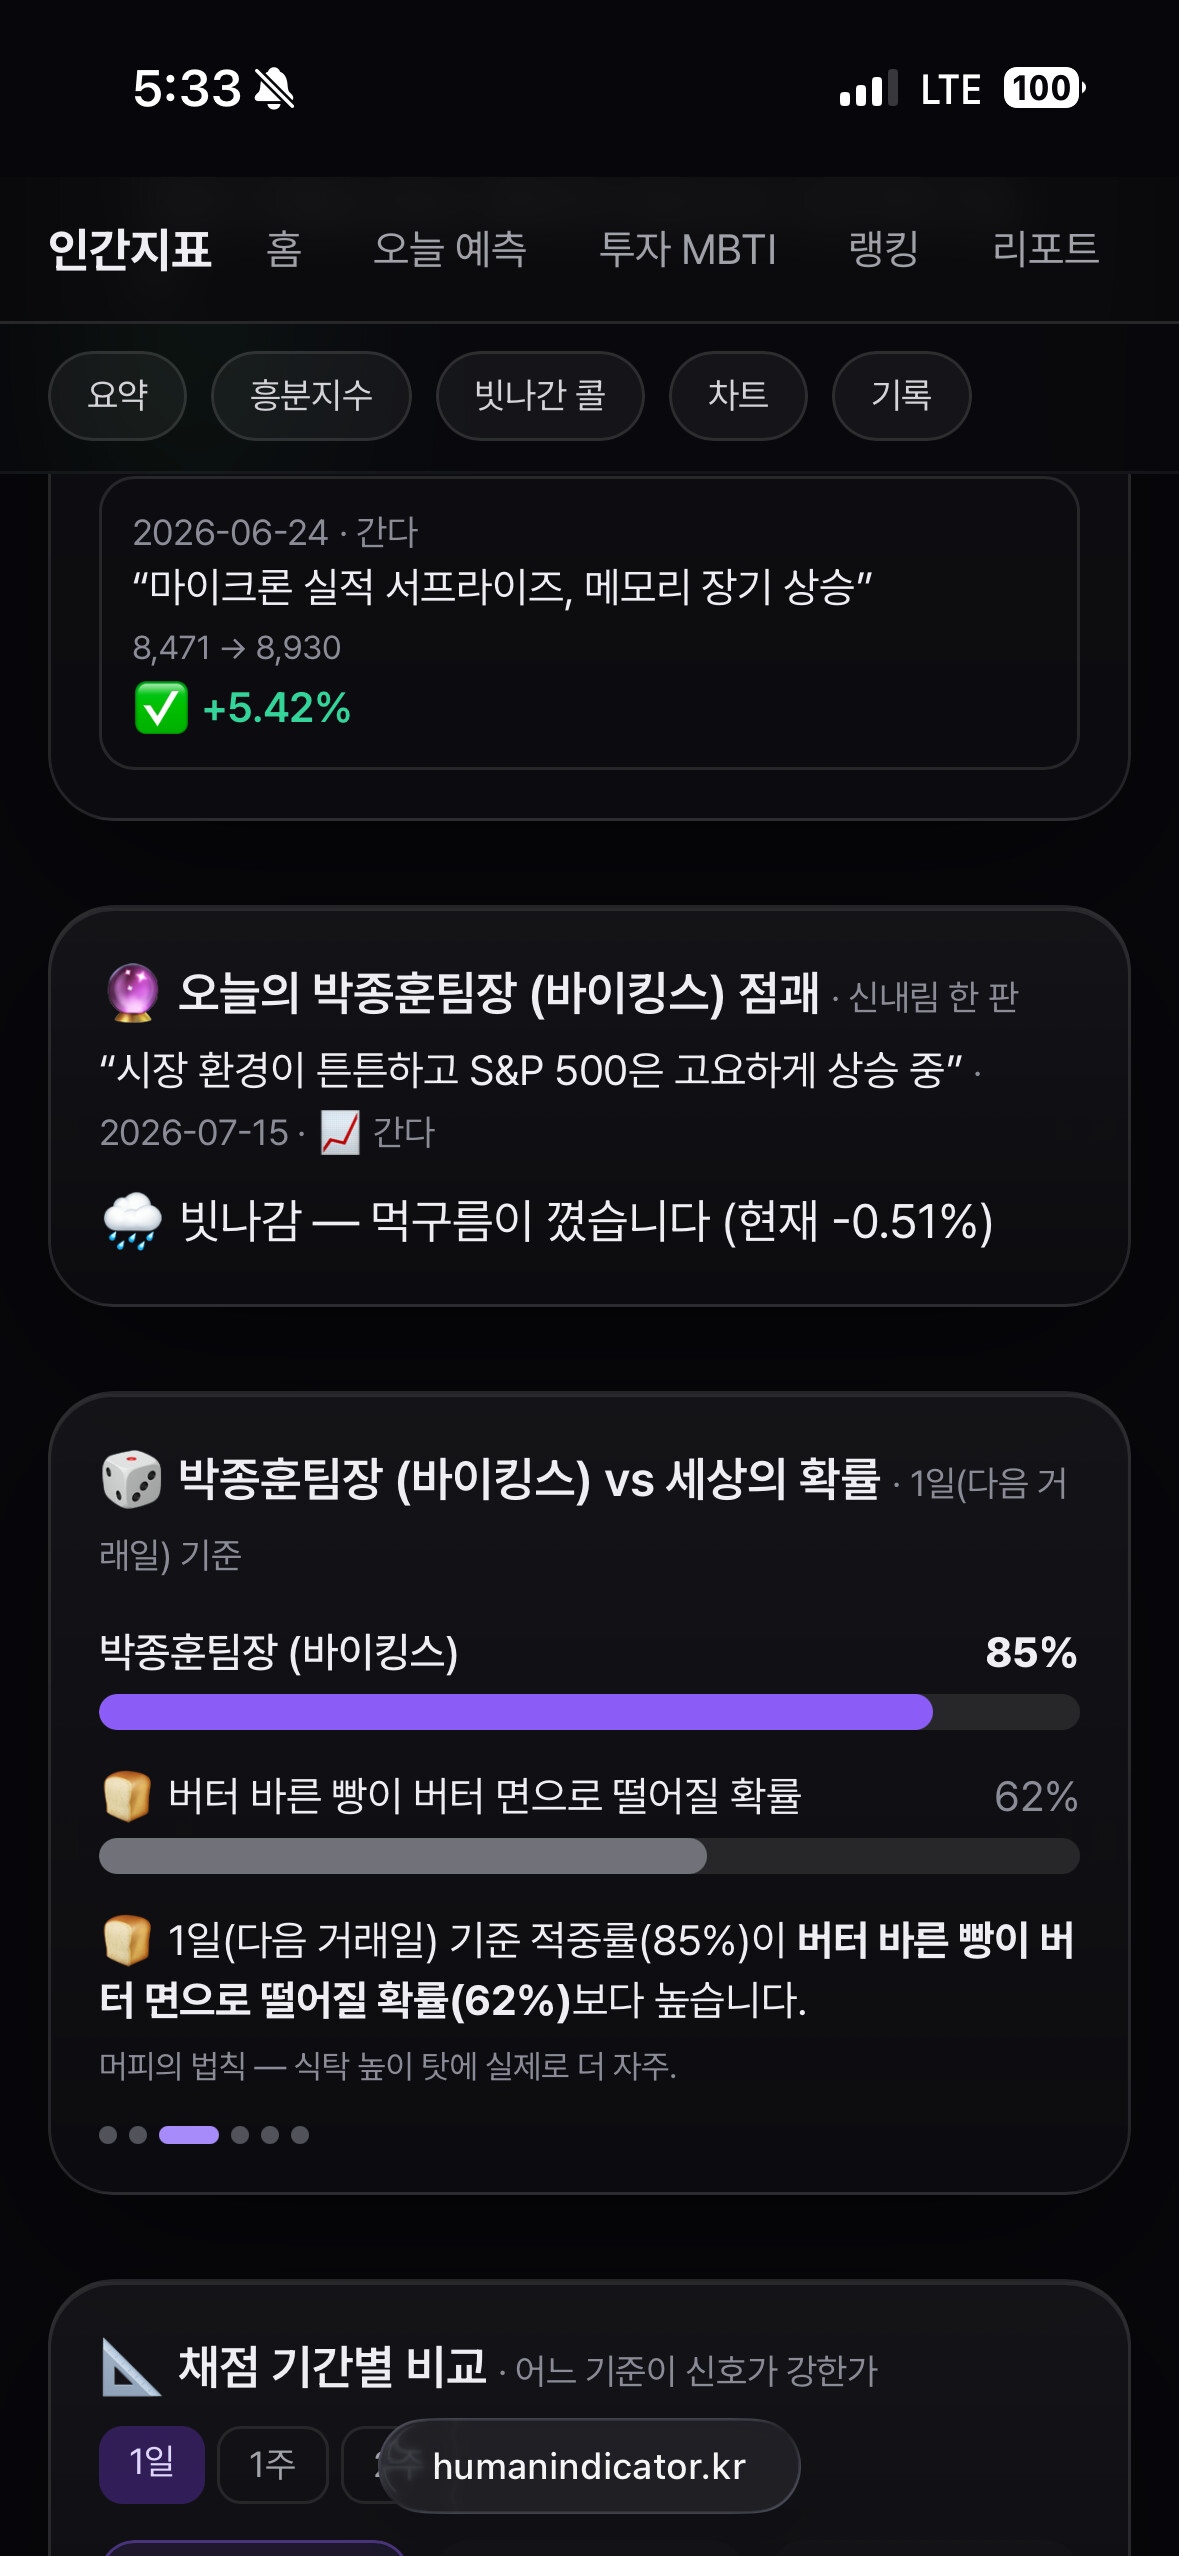Select the 1주 period chip
Viewport: 1179px width, 2556px height.
coord(273,2464)
